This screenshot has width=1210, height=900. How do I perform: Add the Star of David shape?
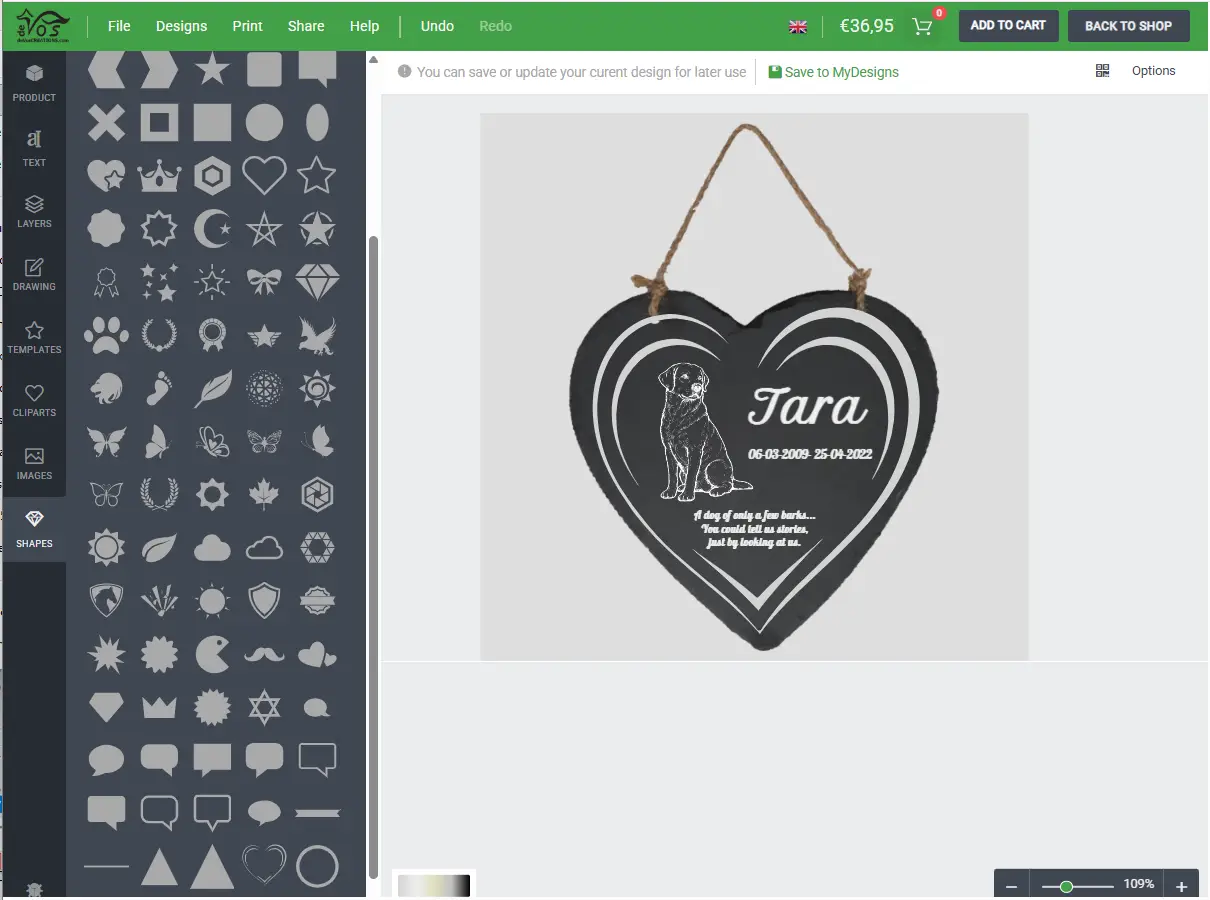click(x=264, y=707)
